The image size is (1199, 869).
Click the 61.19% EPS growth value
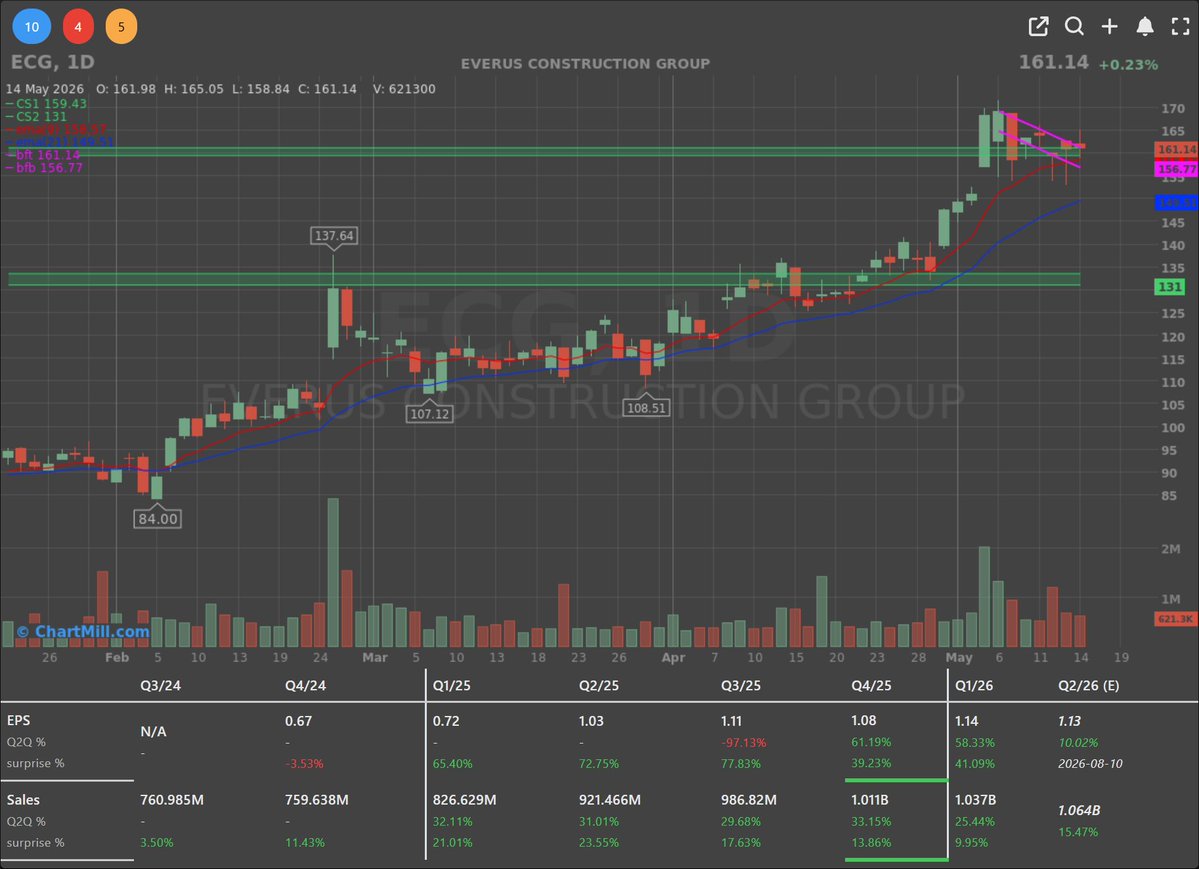tap(871, 742)
